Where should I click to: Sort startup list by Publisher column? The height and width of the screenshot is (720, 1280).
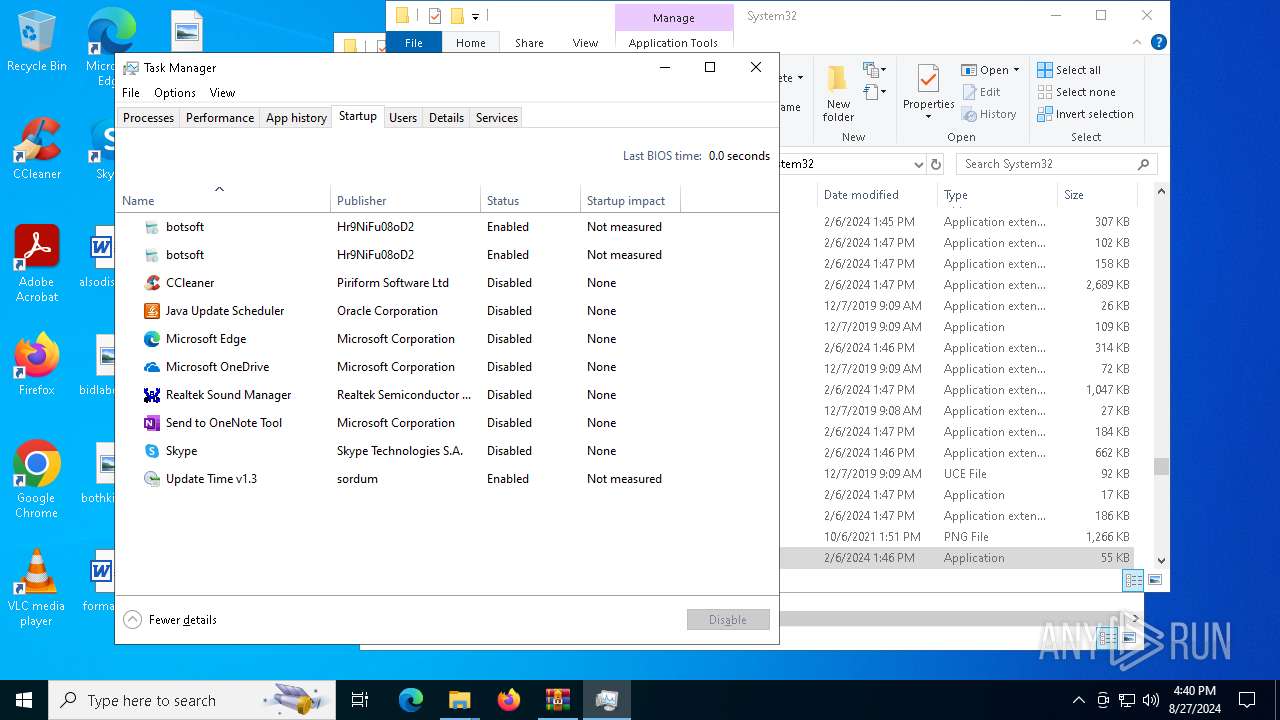point(405,201)
